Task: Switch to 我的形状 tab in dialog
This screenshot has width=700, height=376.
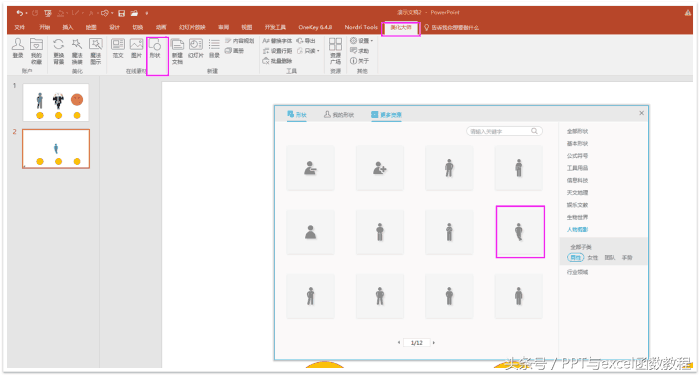Action: [339, 115]
